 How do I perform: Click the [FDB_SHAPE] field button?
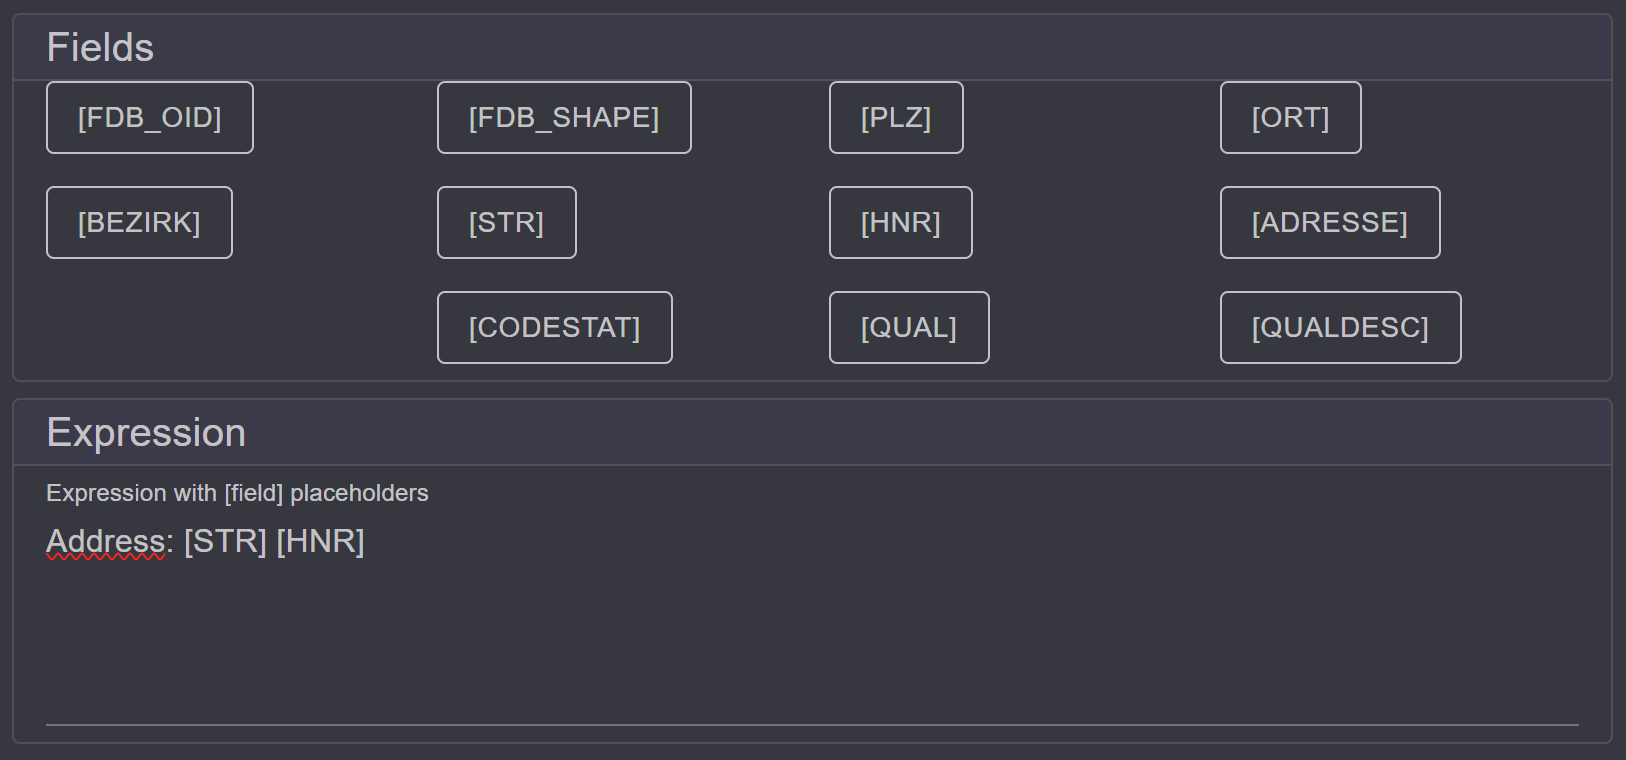point(564,118)
